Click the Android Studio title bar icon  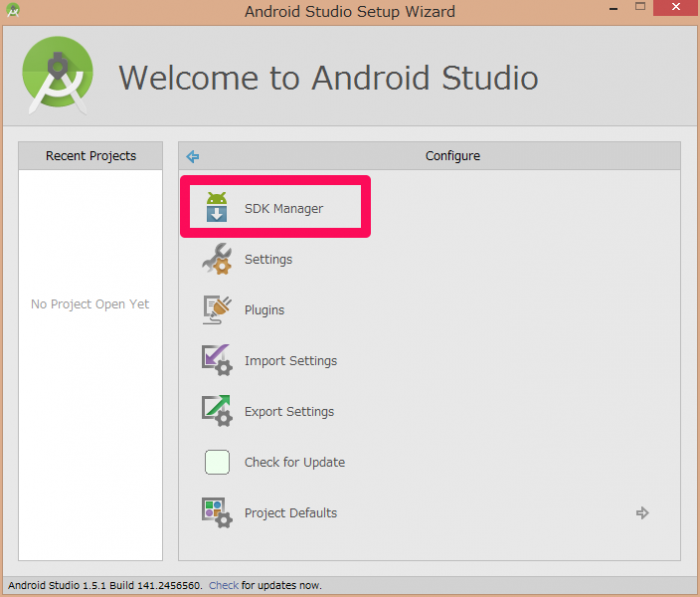click(x=13, y=10)
